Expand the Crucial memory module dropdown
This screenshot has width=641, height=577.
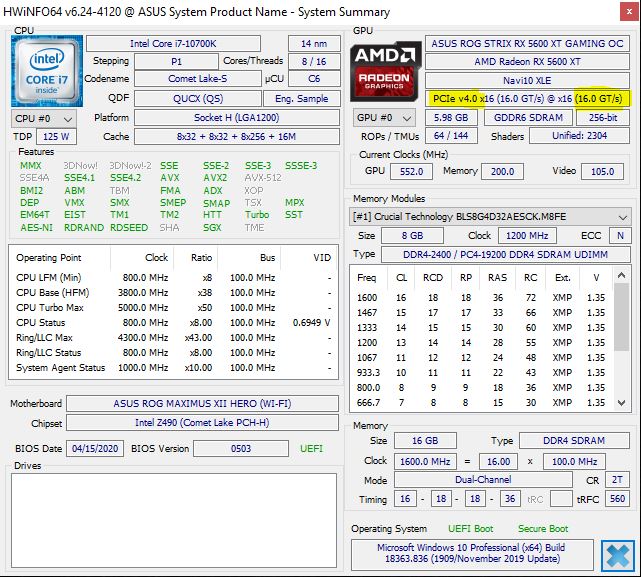tap(490, 217)
